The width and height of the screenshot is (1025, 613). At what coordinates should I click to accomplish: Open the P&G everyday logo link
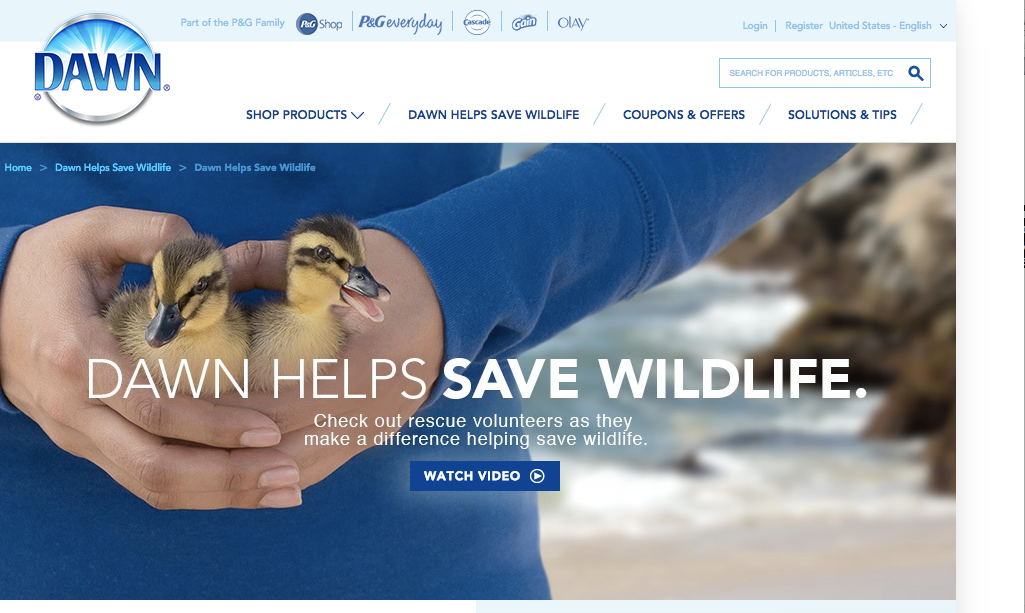[x=400, y=24]
